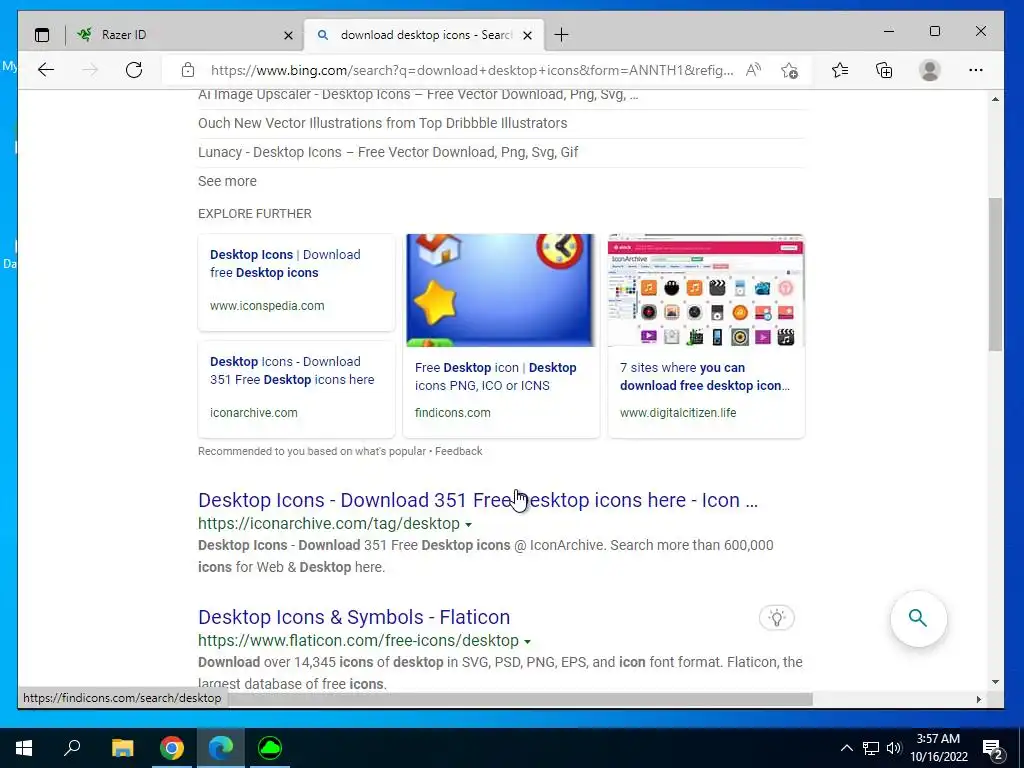The width and height of the screenshot is (1024, 768).
Task: Click the lightbulb insights icon near Flaticon
Action: pos(776,618)
